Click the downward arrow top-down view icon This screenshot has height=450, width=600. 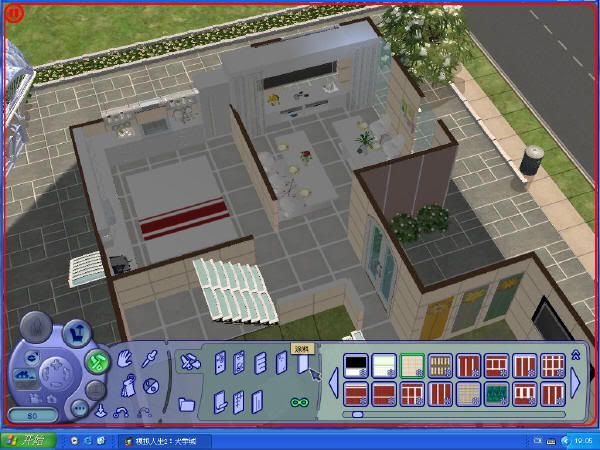(101, 411)
